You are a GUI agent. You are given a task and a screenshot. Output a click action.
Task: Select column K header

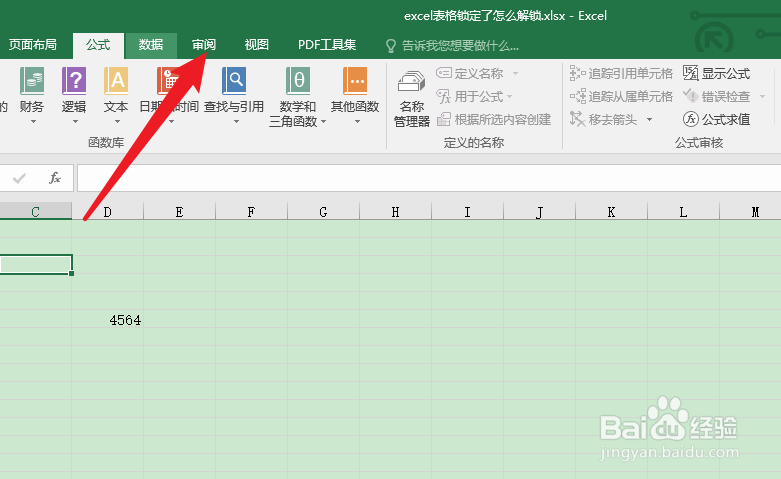pyautogui.click(x=611, y=212)
